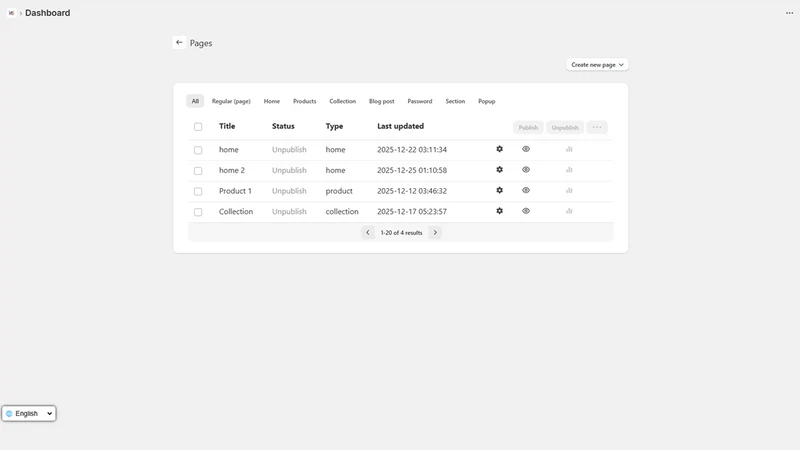Click the Dashboard breadcrumb title
The width and height of the screenshot is (800, 450).
[x=47, y=13]
